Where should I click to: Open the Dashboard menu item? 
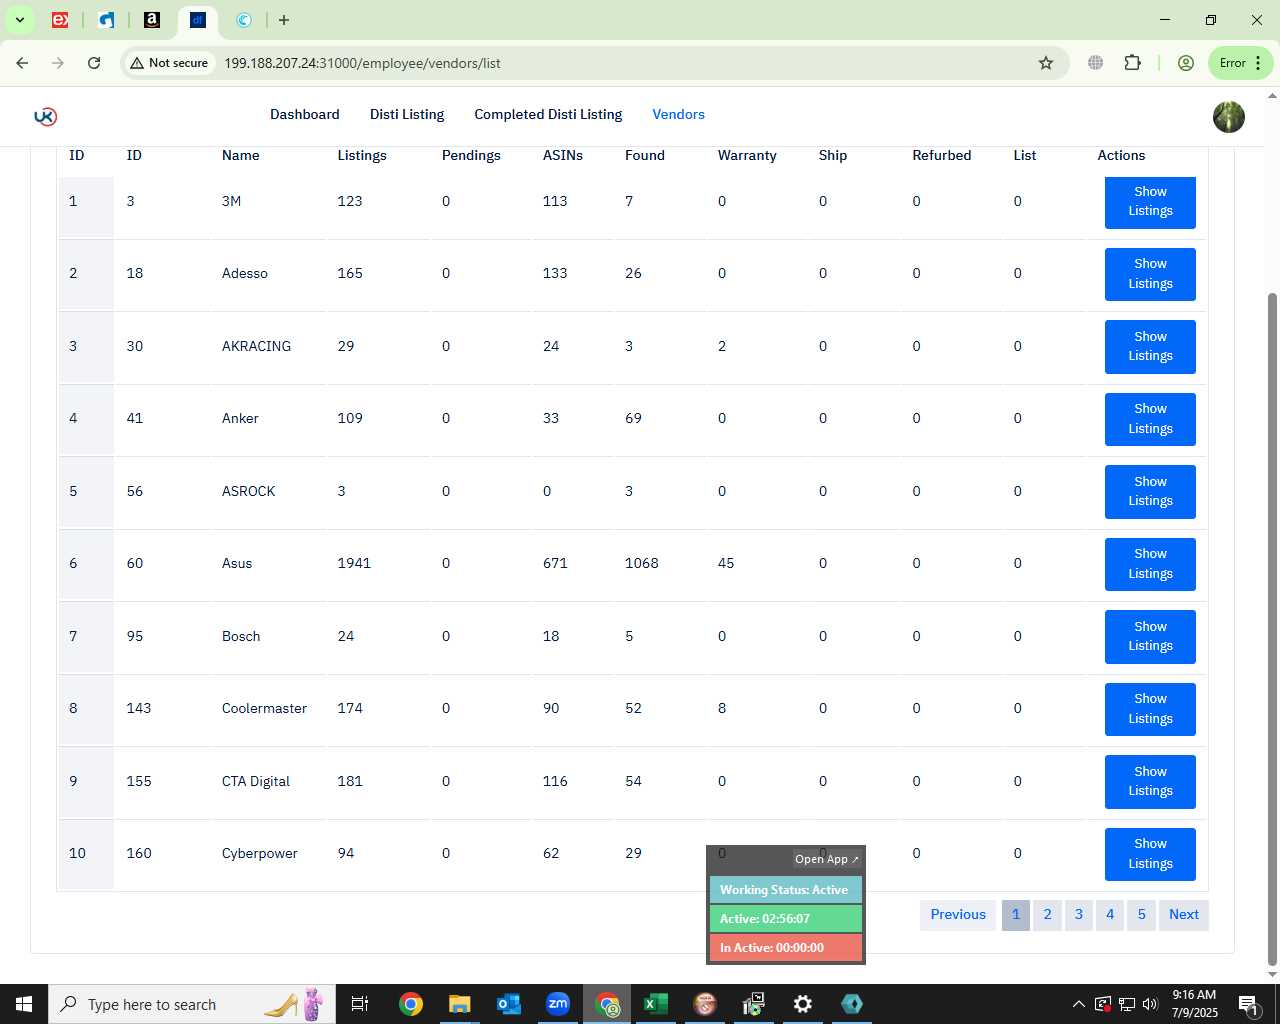tap(305, 115)
